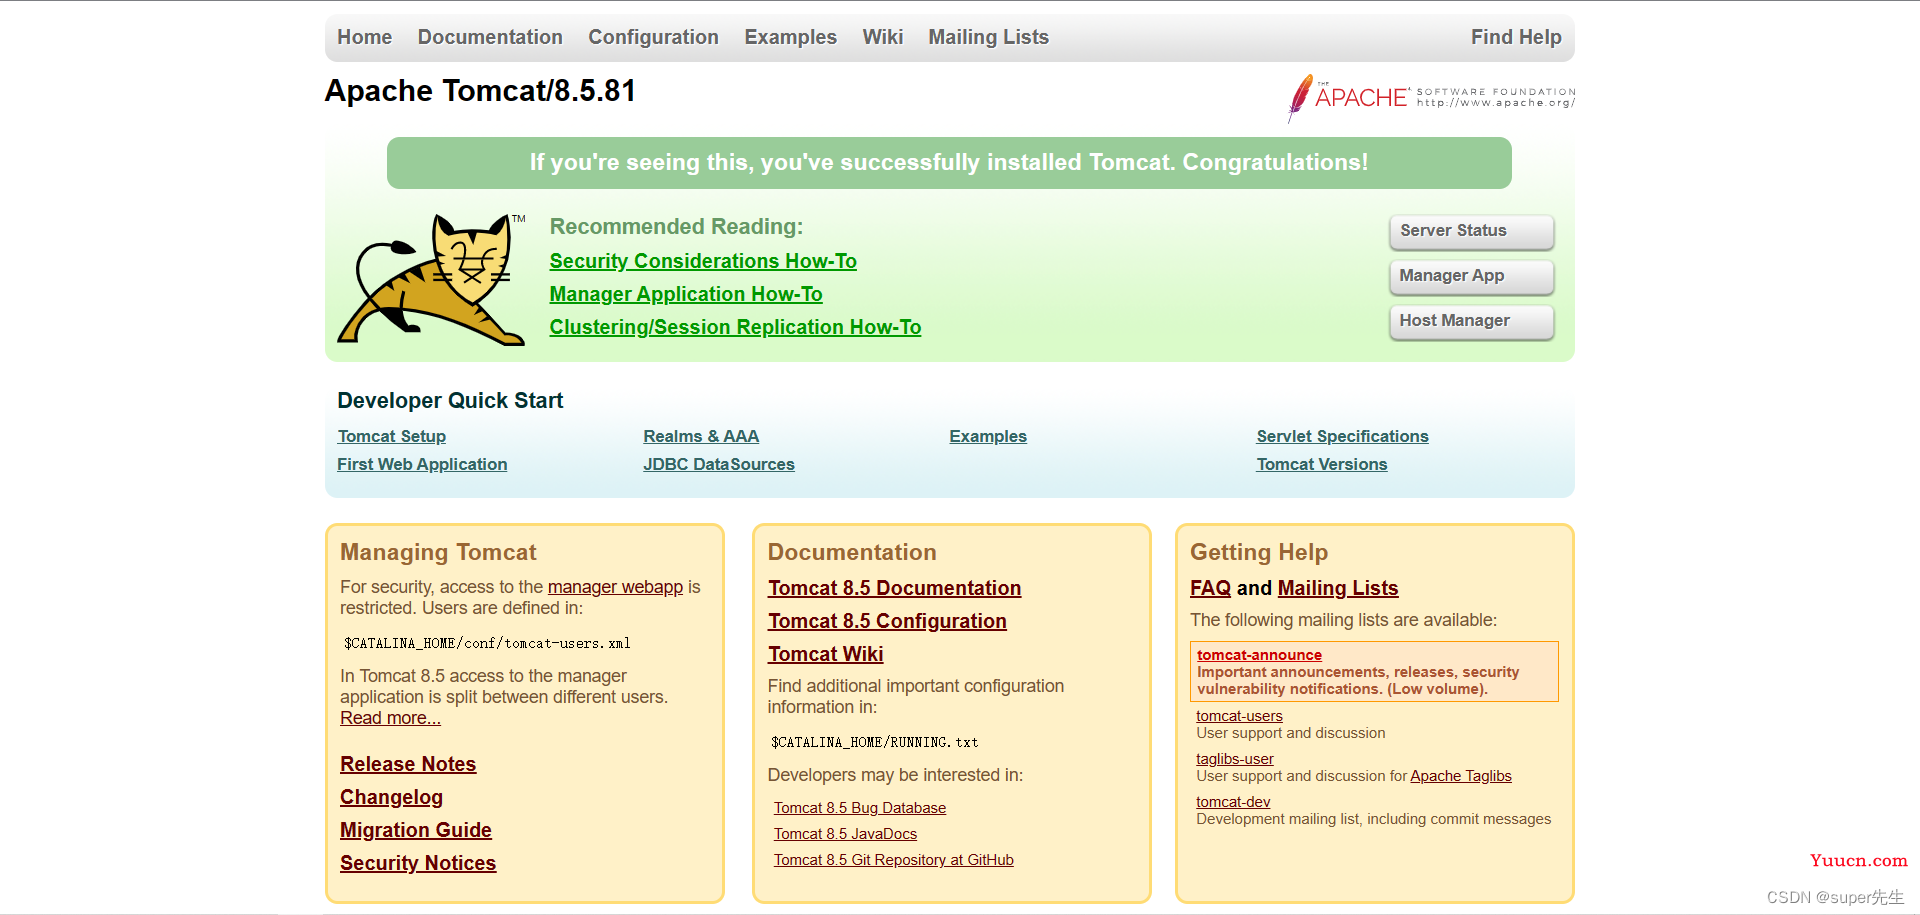This screenshot has height=915, width=1920.
Task: Click the Tomcat cat mascot image
Action: (432, 279)
